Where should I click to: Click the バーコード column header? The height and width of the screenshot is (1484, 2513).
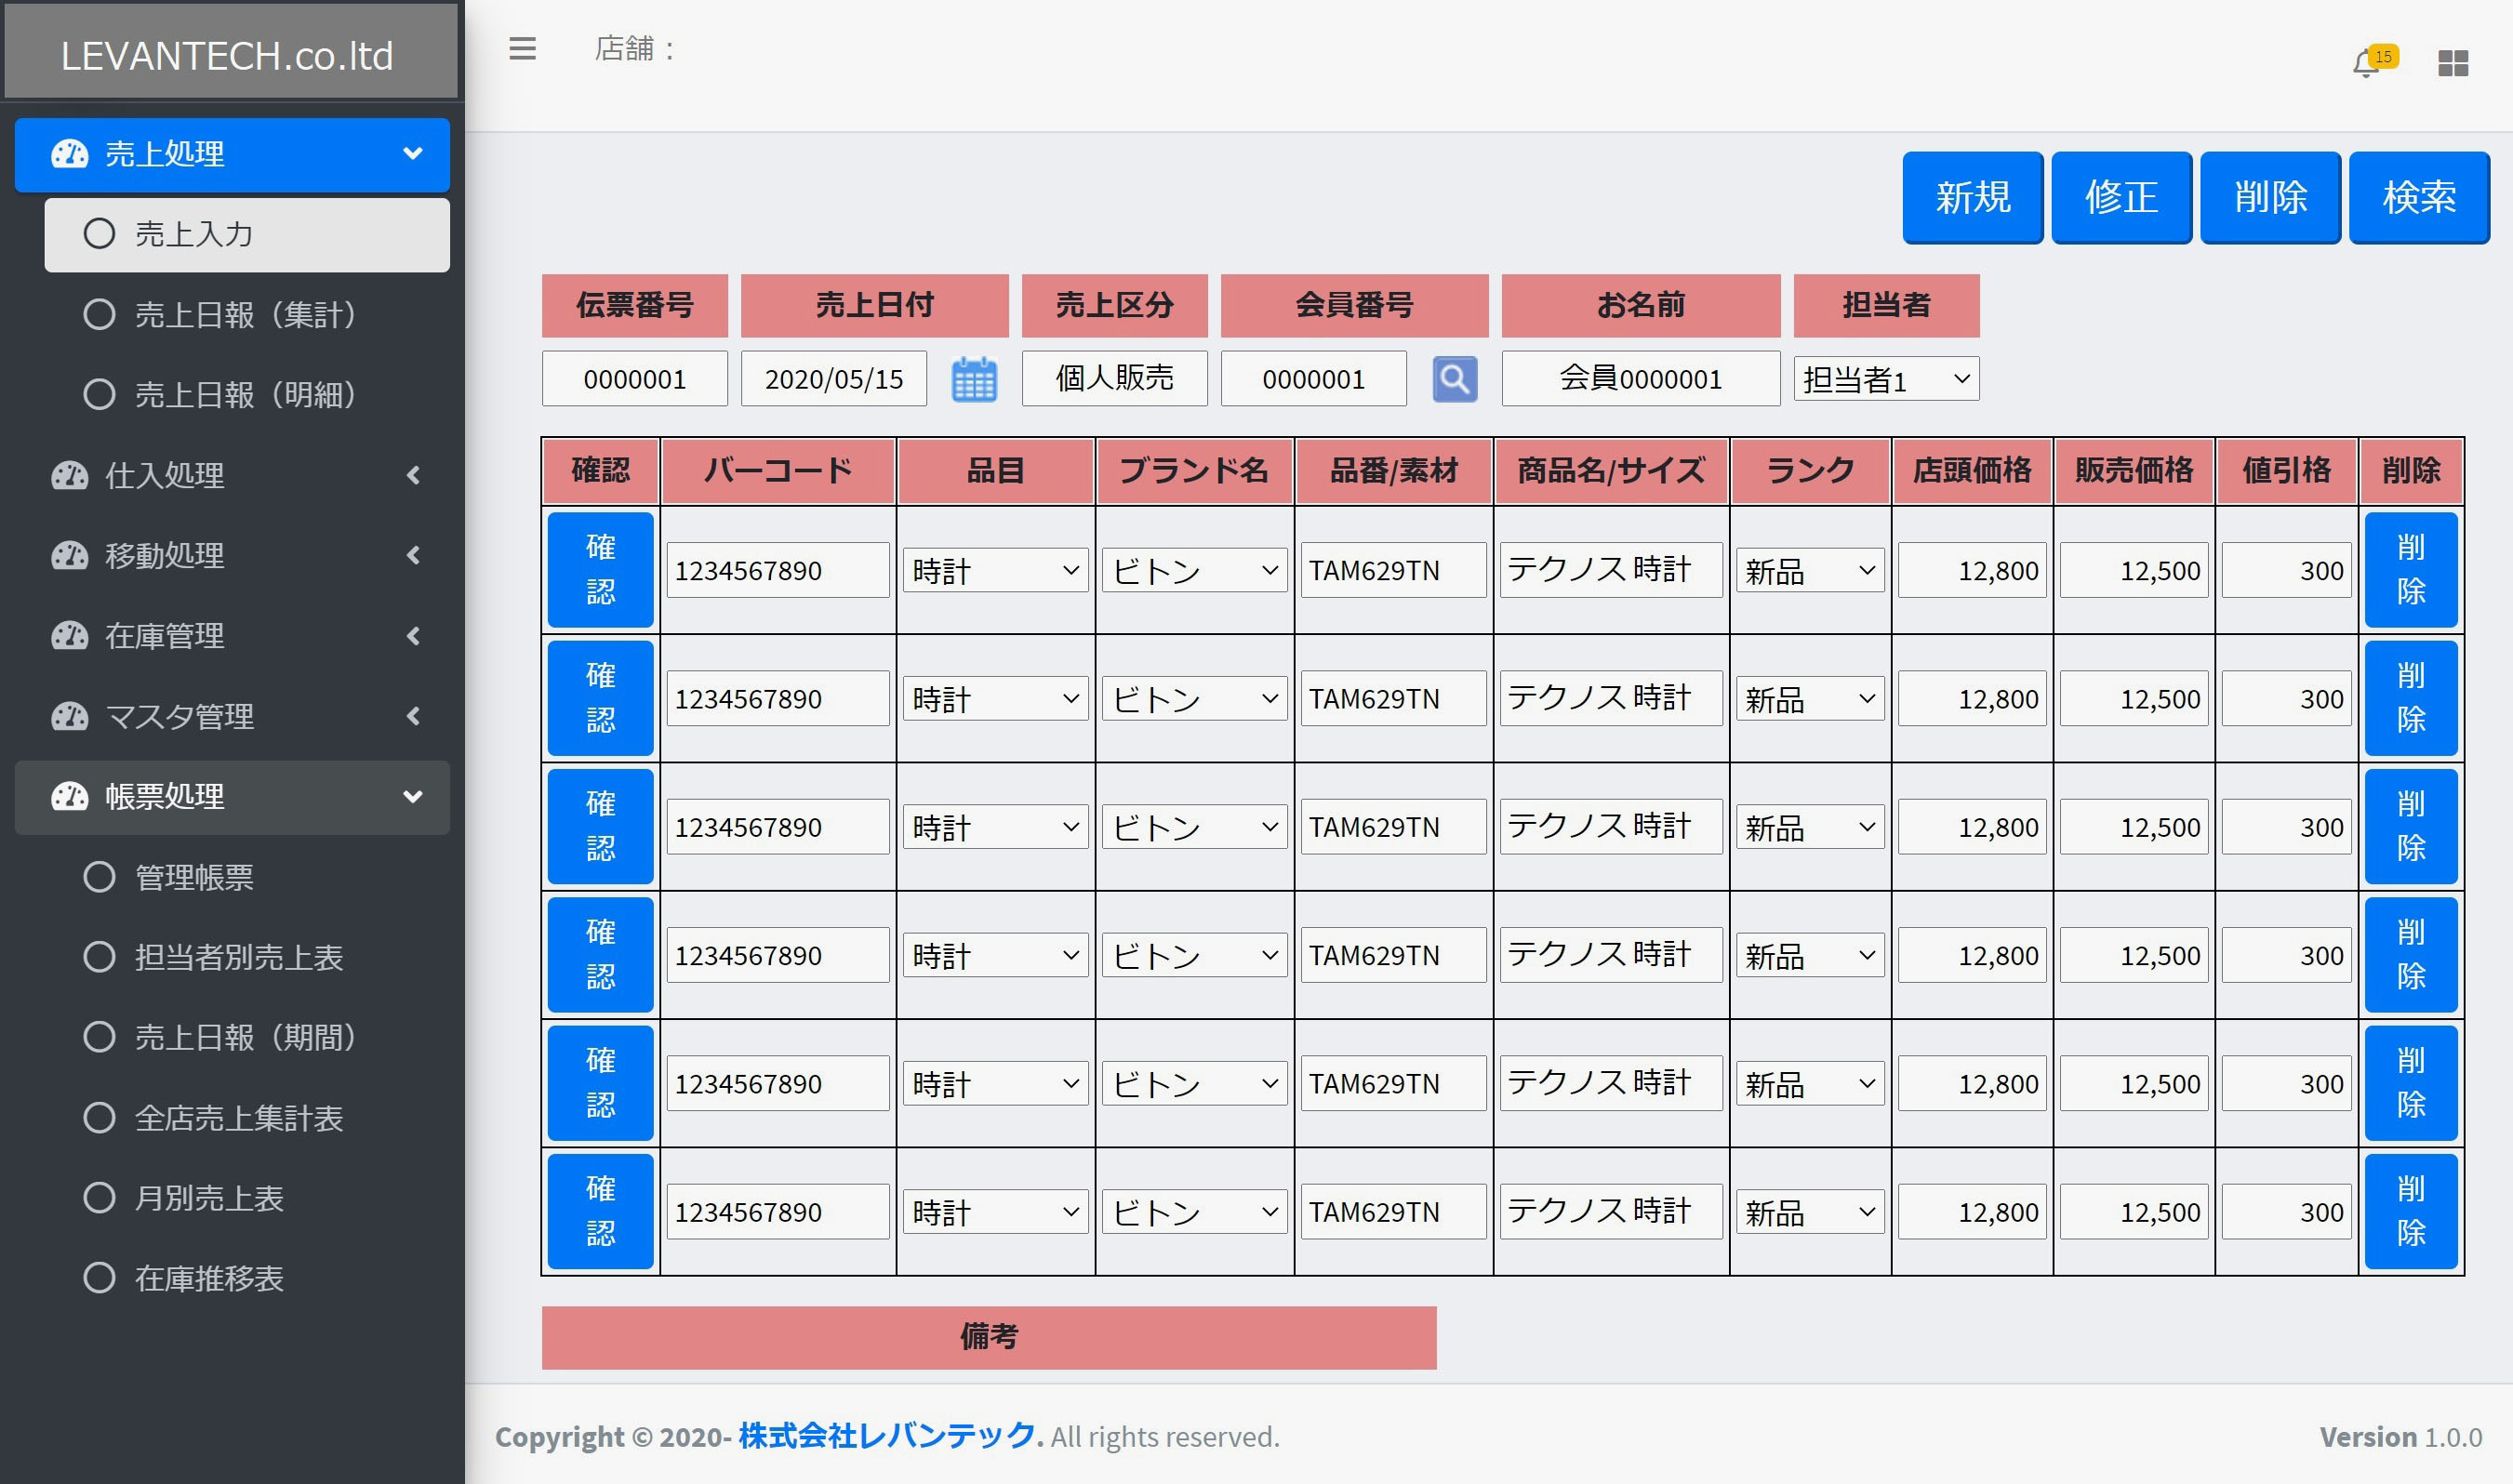pos(778,470)
